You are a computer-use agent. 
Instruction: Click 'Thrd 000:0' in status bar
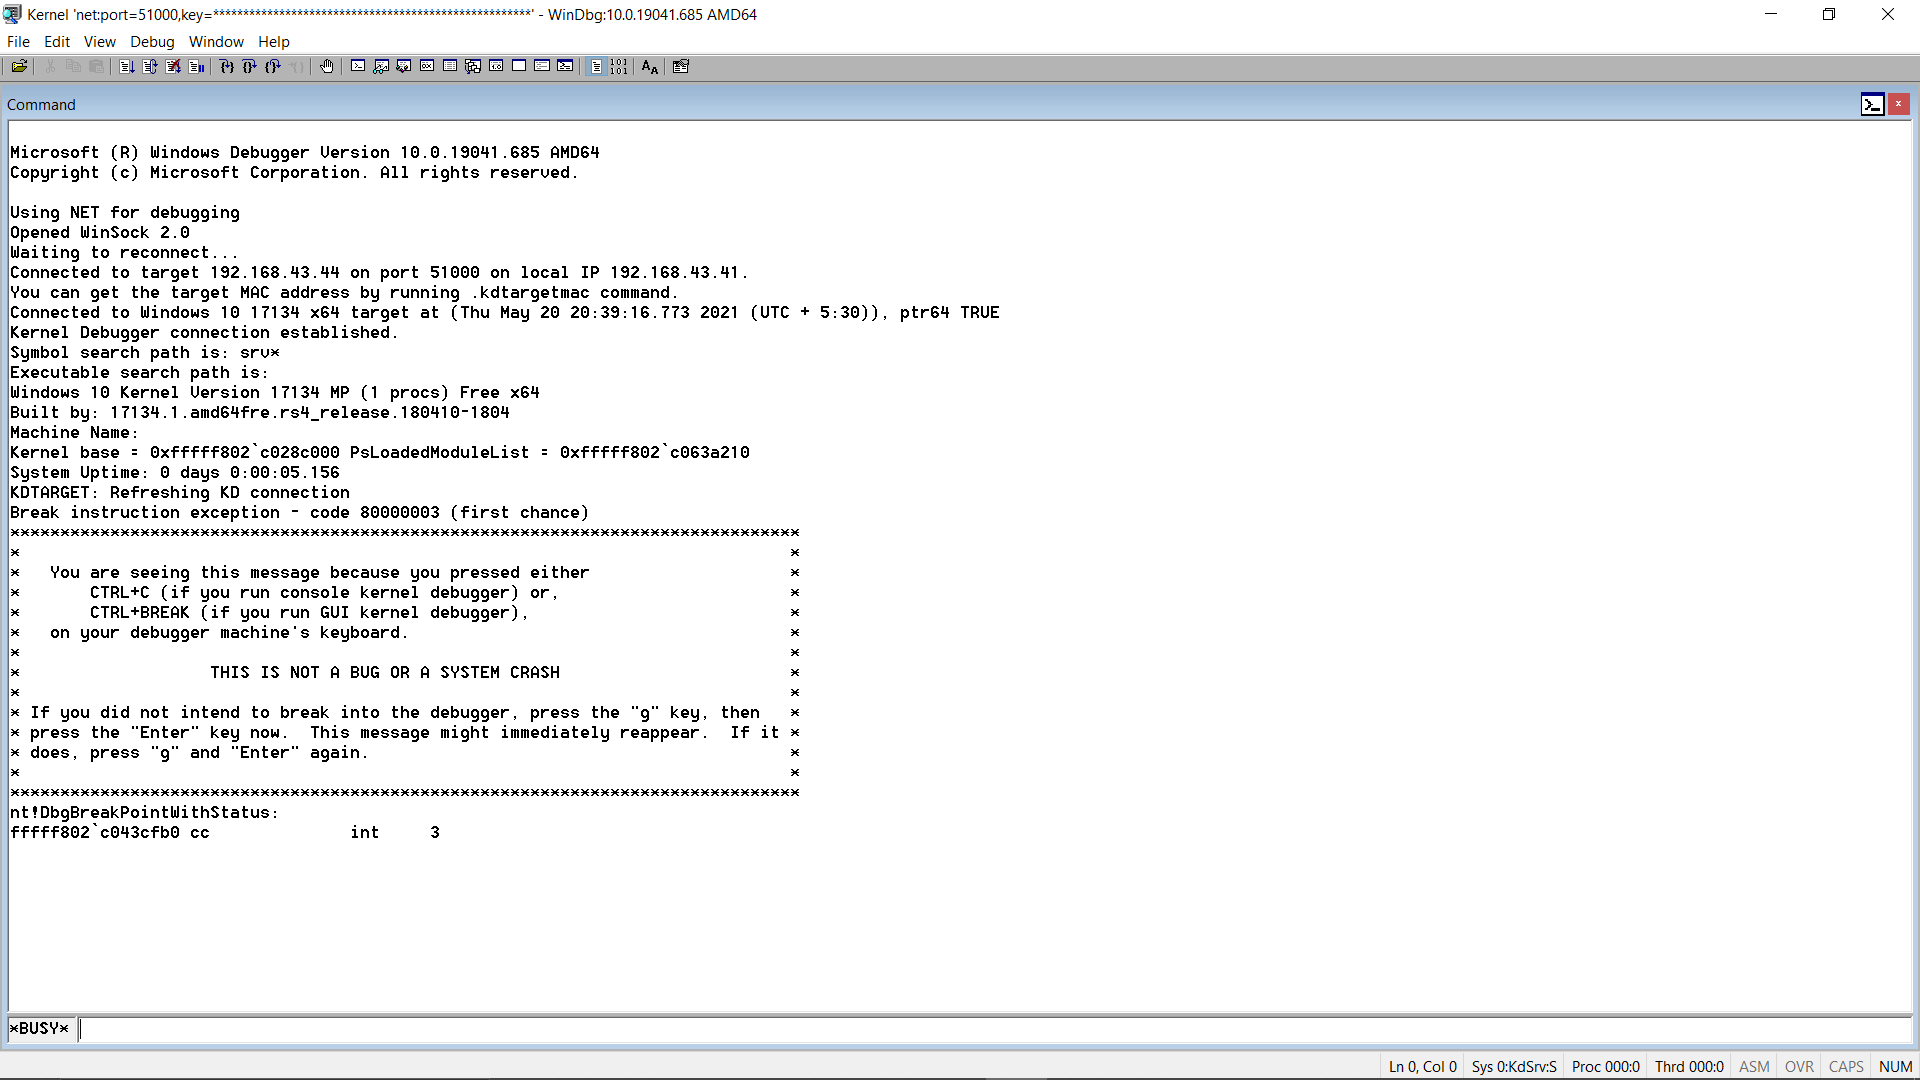[1689, 1067]
